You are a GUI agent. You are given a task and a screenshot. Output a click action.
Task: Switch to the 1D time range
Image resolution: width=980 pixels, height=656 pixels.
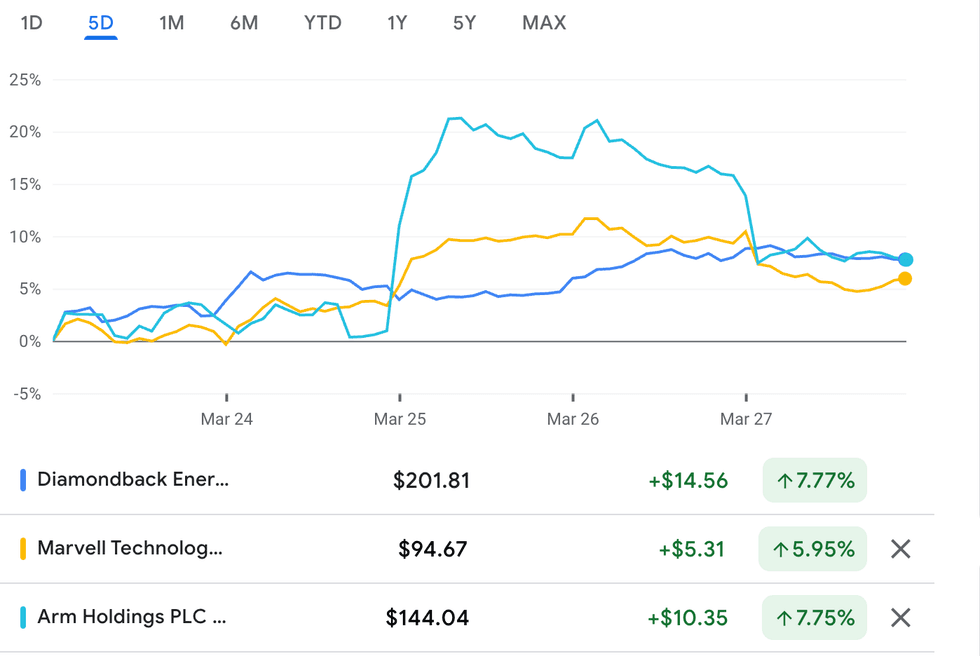tap(30, 22)
